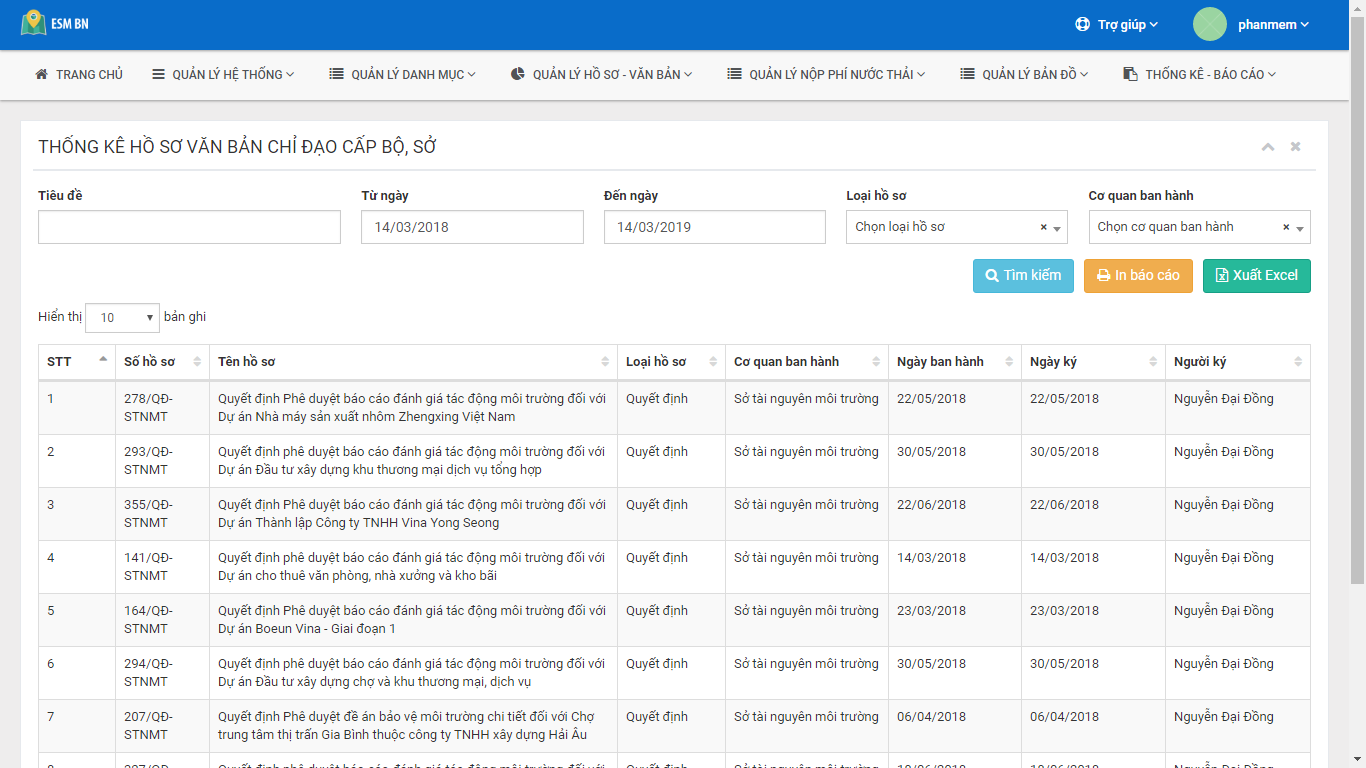Sort table by Ngày ban hành column
This screenshot has height=768, width=1366.
click(955, 362)
